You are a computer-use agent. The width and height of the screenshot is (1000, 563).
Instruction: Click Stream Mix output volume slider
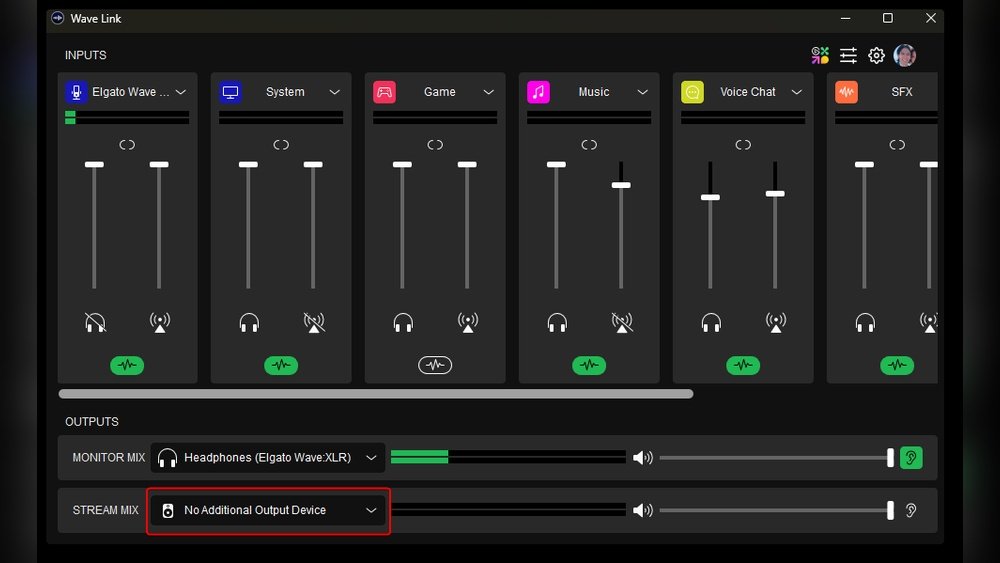[777, 510]
